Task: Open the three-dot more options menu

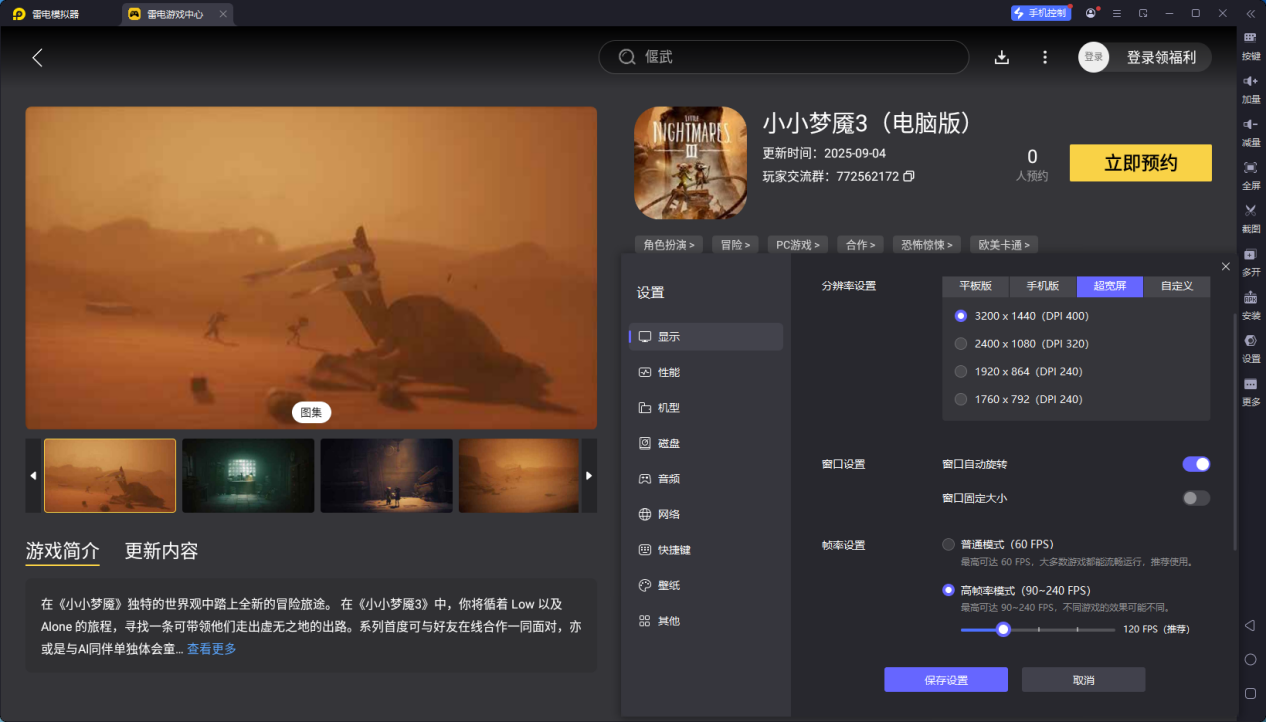Action: tap(1045, 57)
